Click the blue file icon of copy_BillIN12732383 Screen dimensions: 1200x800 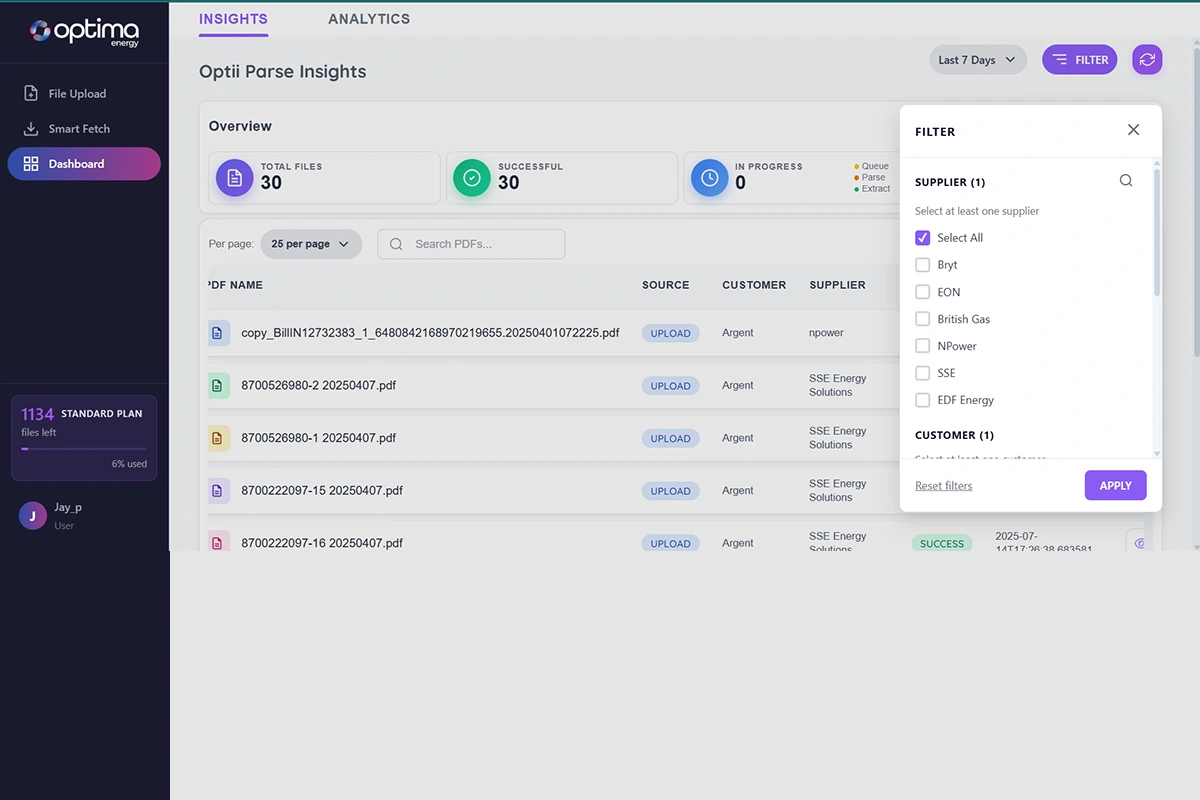[219, 333]
